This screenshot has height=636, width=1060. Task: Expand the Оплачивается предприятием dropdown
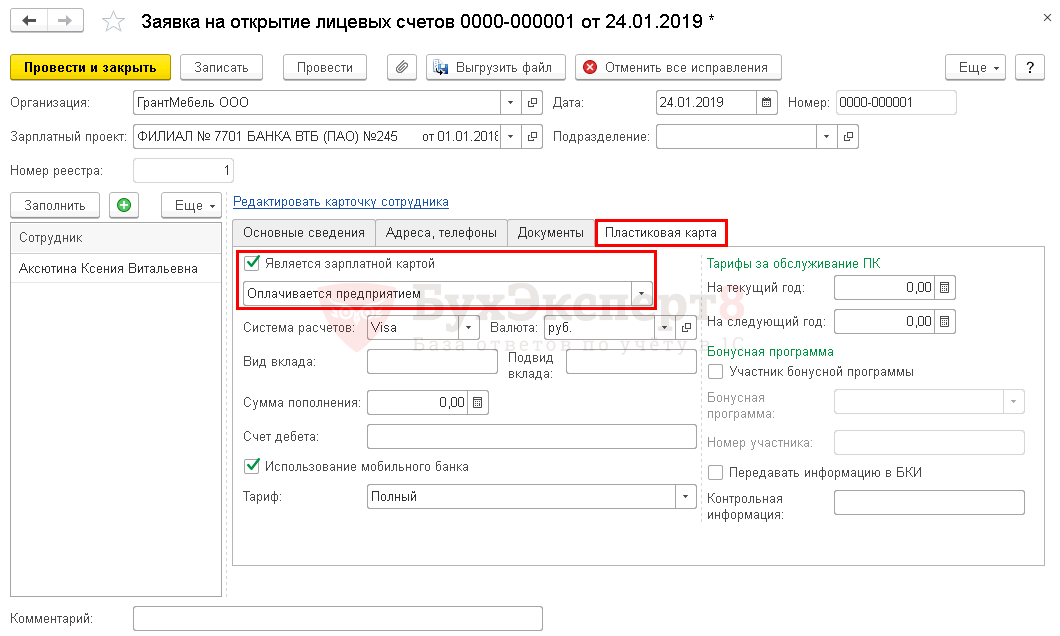(x=640, y=293)
